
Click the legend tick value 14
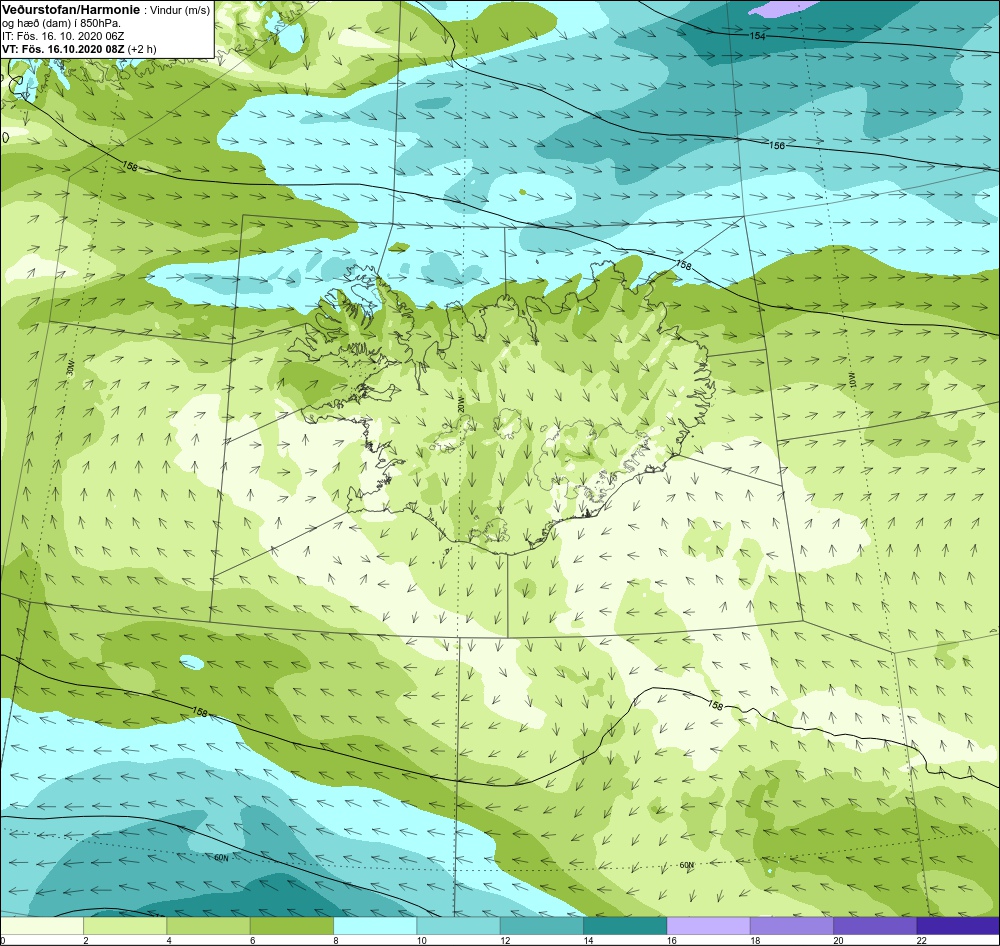(x=588, y=940)
